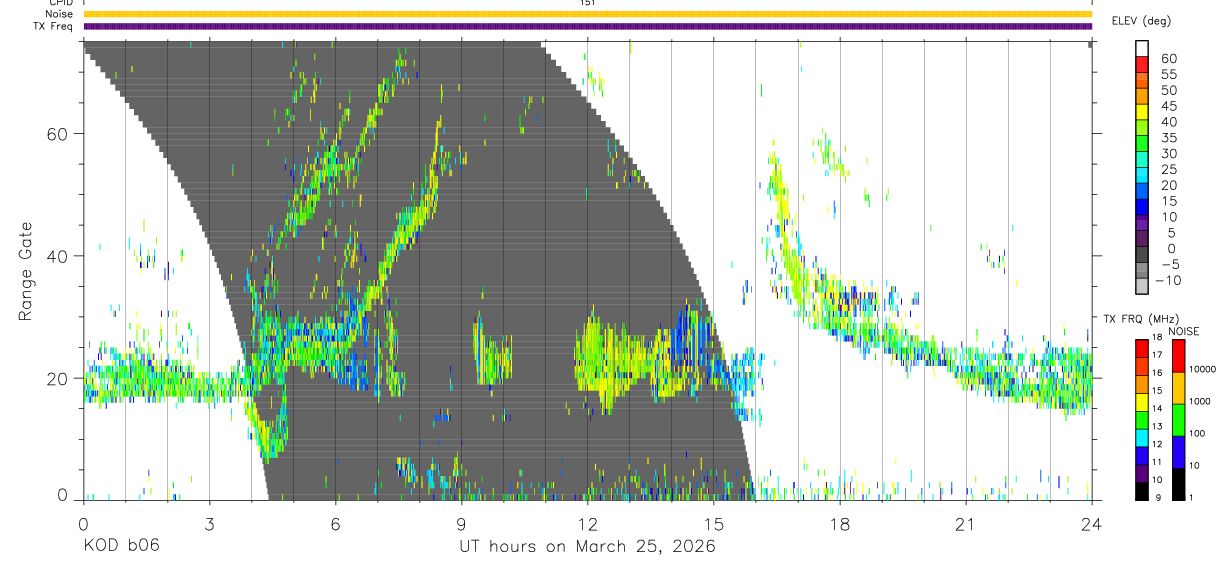Image resolution: width=1228 pixels, height=567 pixels.
Task: Select the green segment of NOISE bar
Action: 1178,420
